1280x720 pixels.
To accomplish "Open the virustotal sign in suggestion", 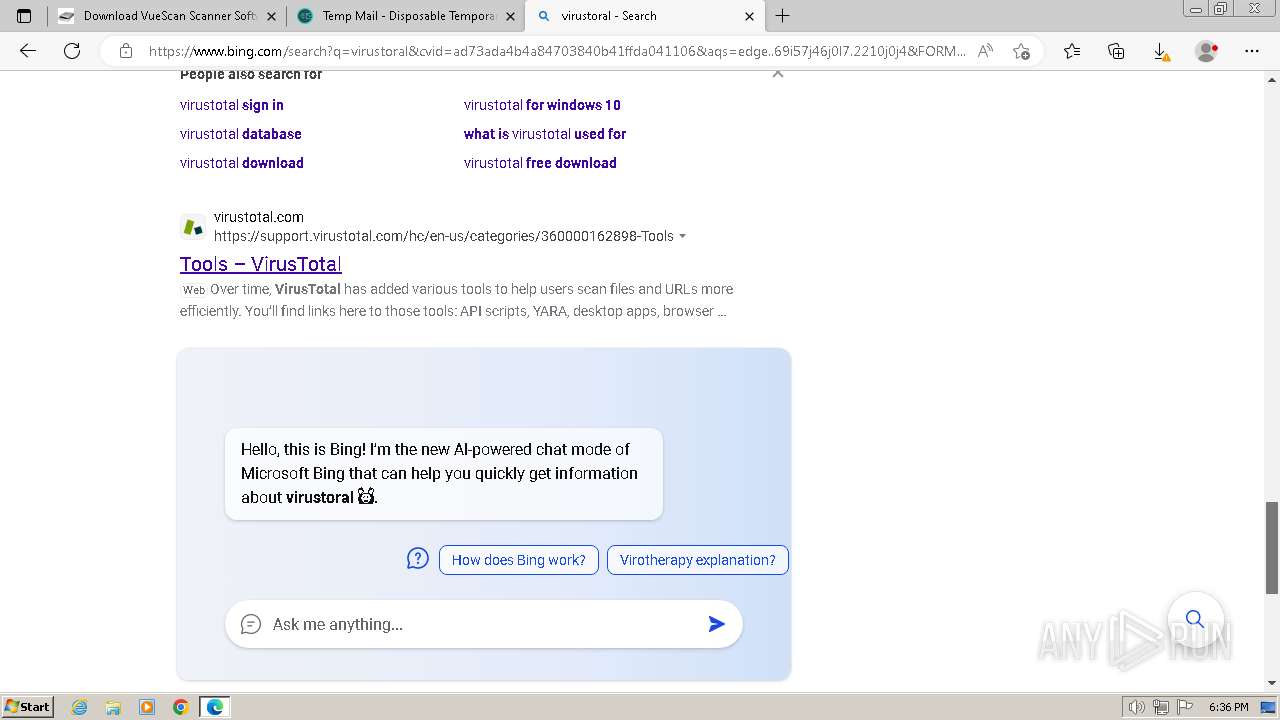I will tap(232, 105).
